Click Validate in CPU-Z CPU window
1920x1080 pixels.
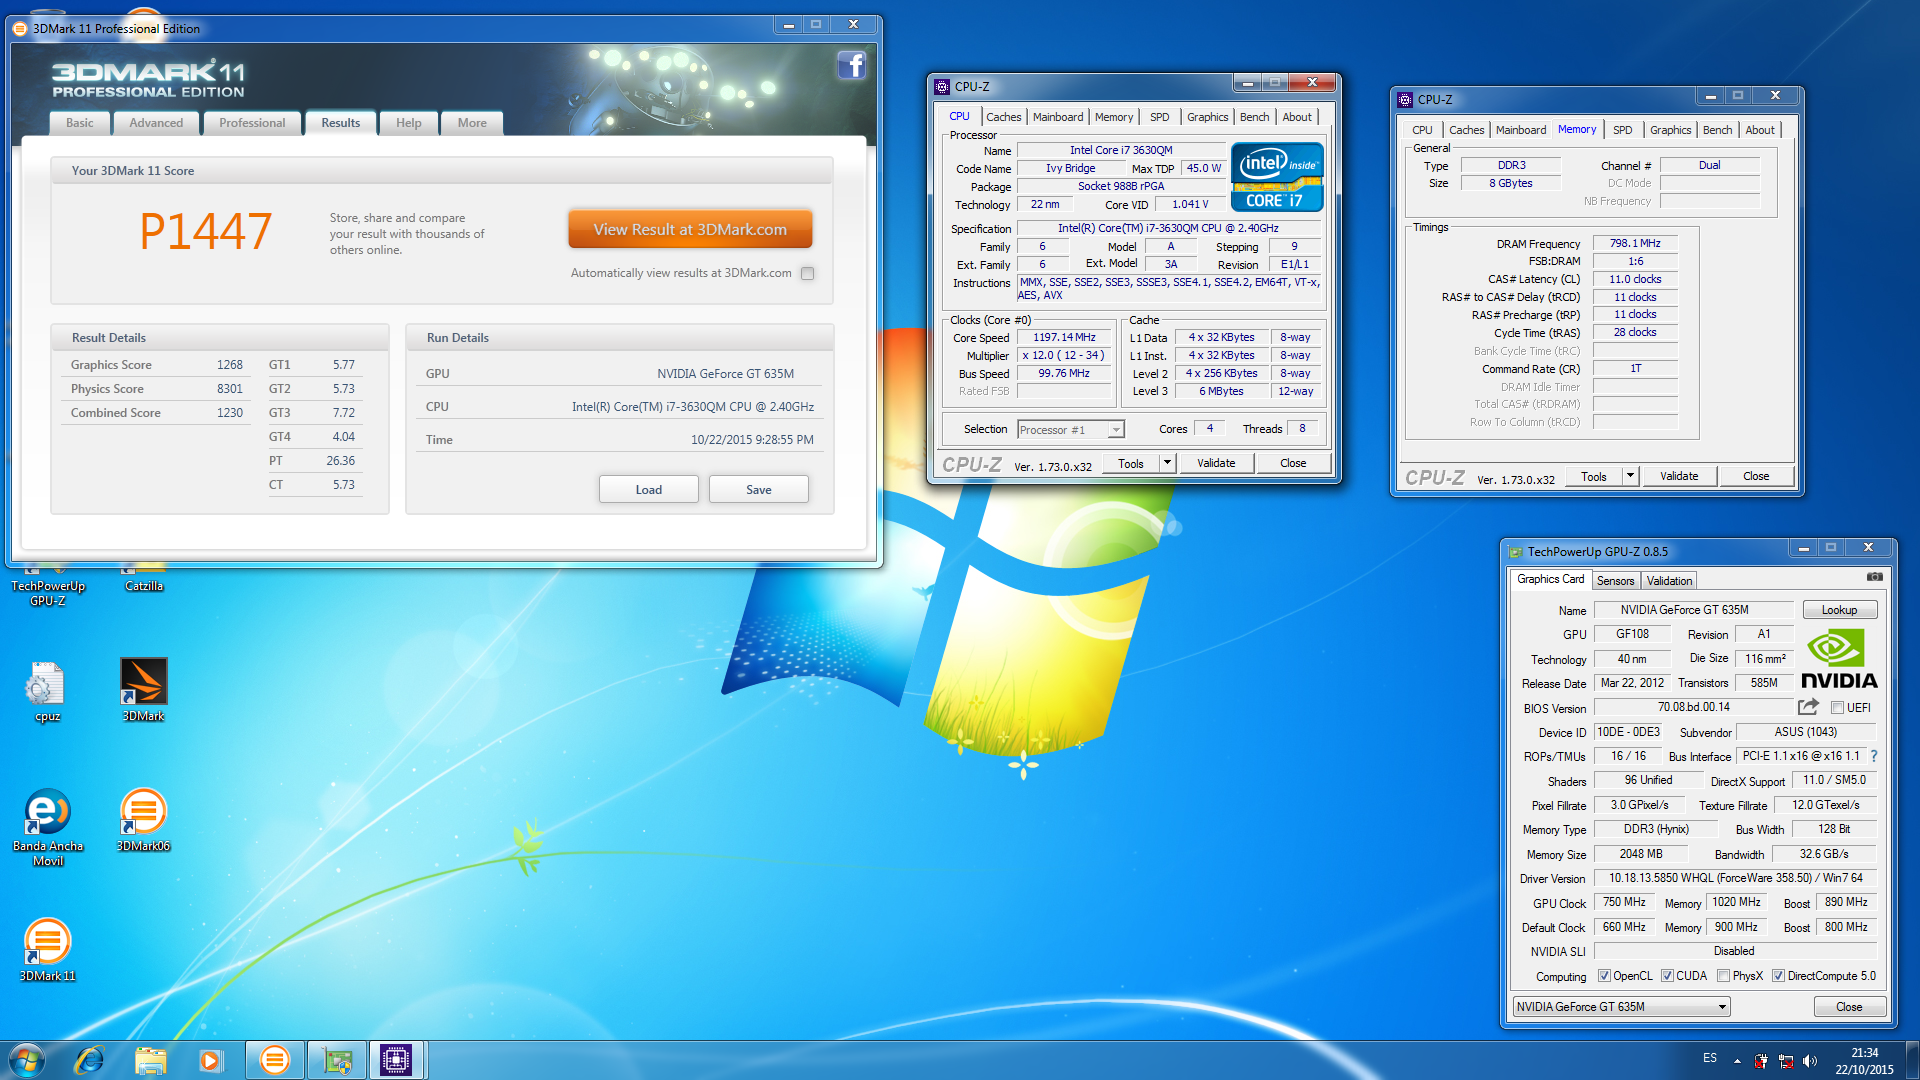coord(1216,463)
